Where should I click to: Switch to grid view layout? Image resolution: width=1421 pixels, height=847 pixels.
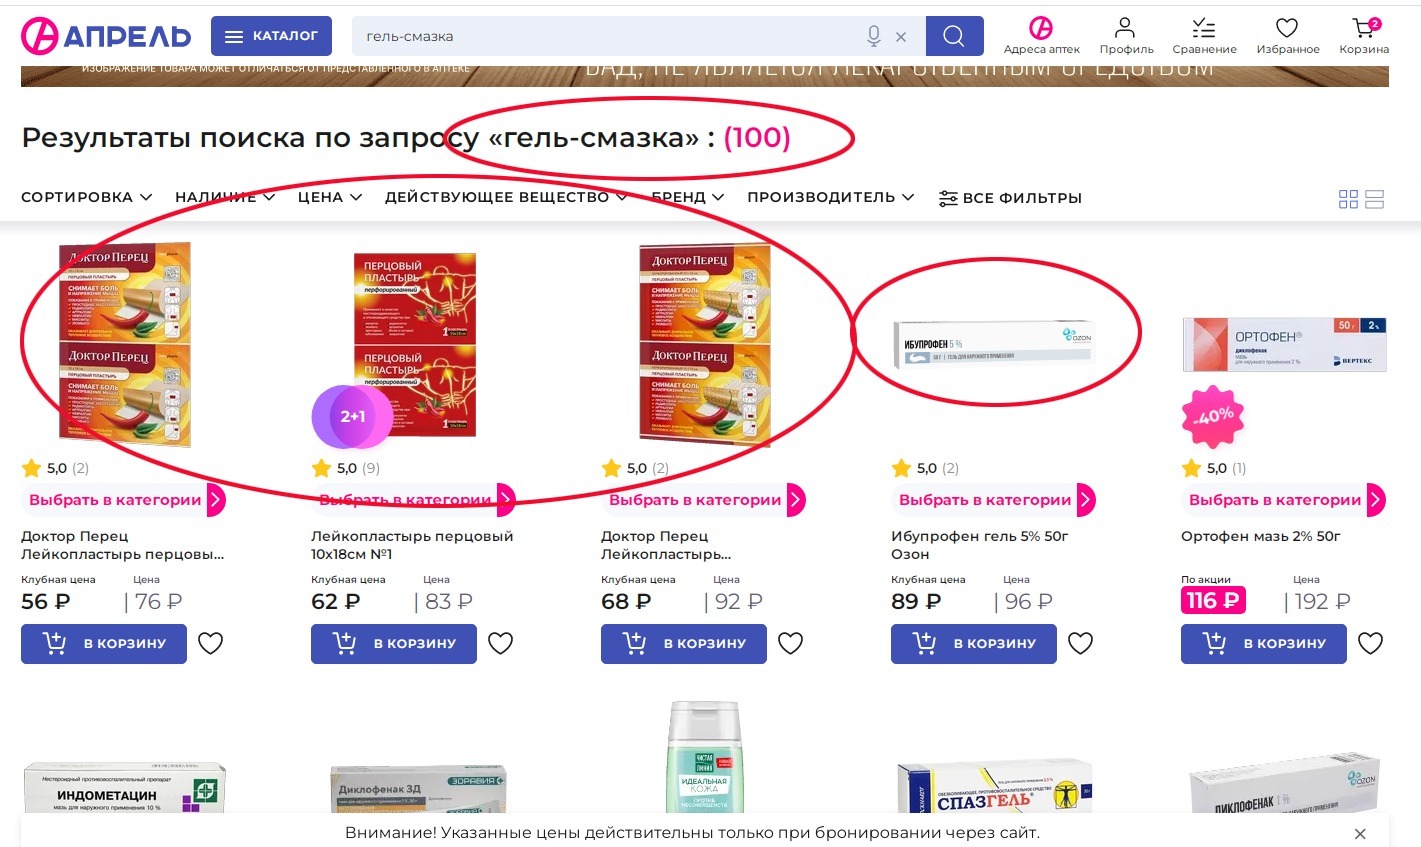1348,199
